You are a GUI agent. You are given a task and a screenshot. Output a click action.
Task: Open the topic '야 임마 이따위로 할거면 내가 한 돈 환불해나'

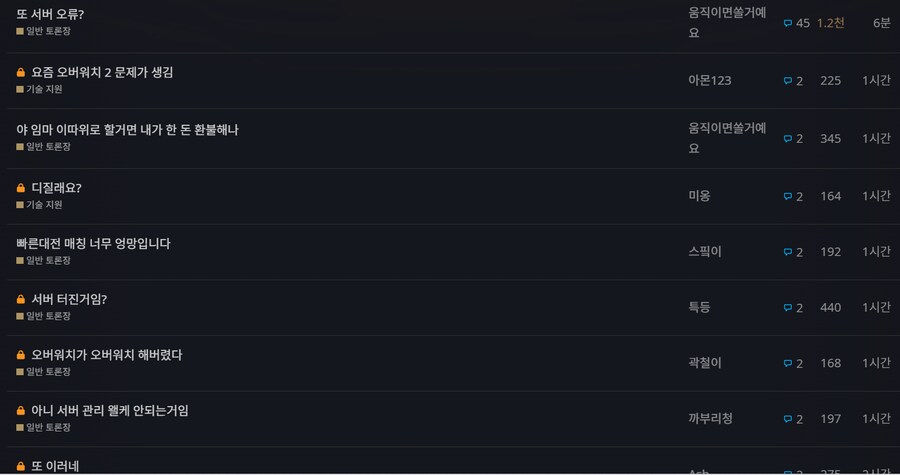pyautogui.click(x=127, y=130)
